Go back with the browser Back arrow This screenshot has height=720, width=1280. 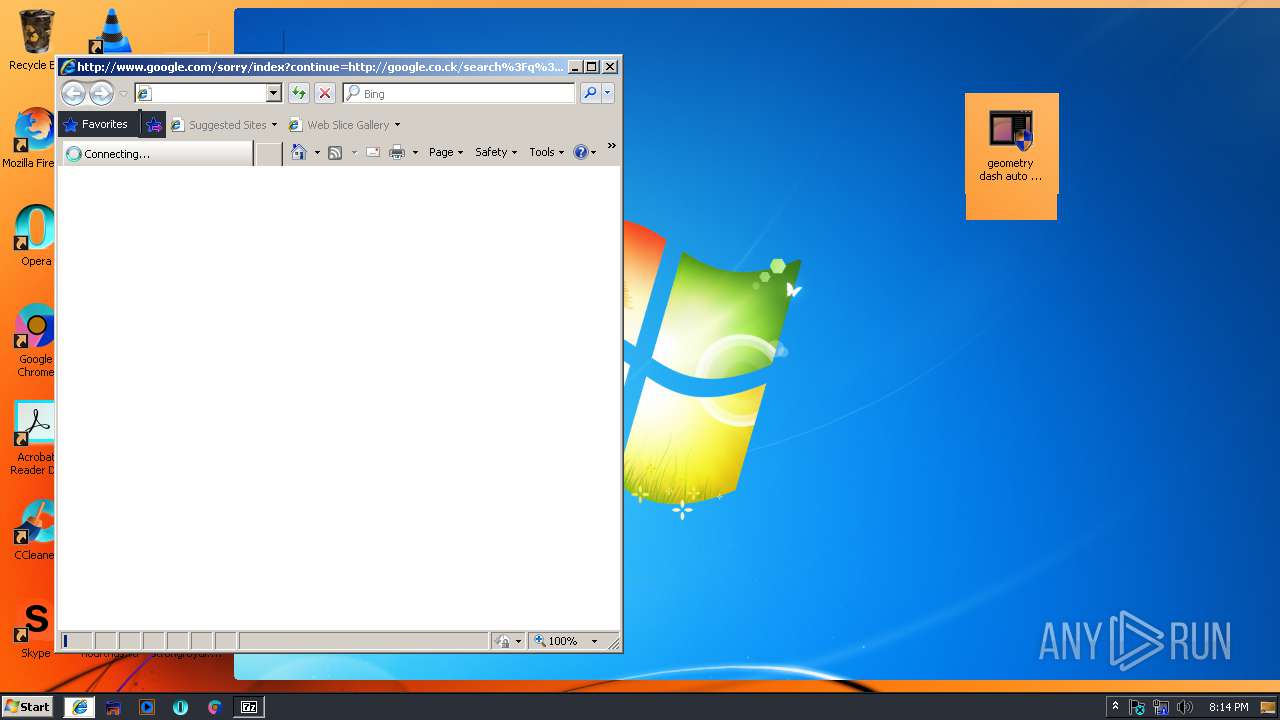[73, 93]
